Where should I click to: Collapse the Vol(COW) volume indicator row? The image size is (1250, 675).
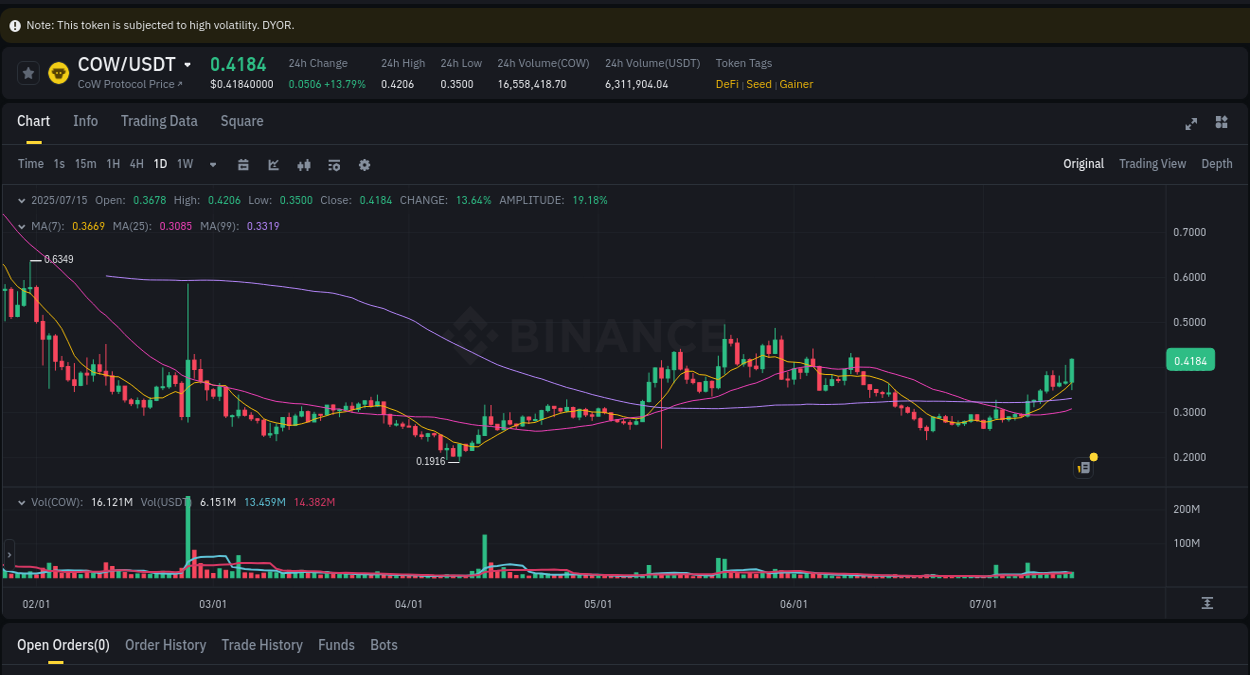point(20,502)
